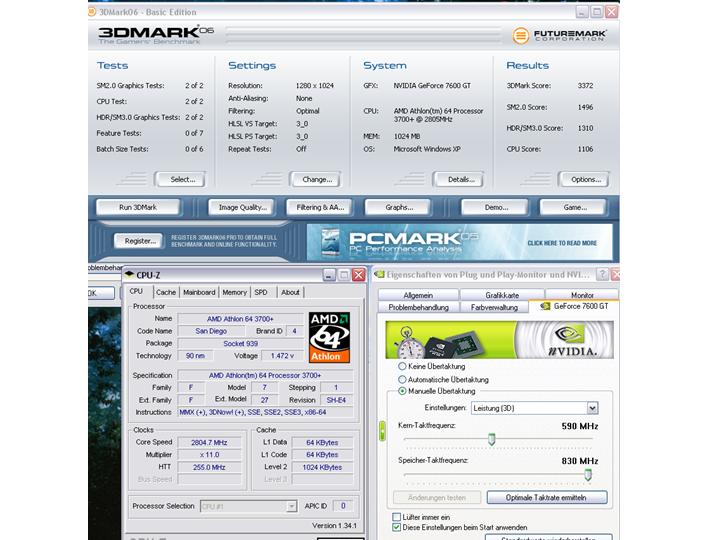
Task: Click the PCMark05 click here to read more banner
Action: tap(460, 242)
